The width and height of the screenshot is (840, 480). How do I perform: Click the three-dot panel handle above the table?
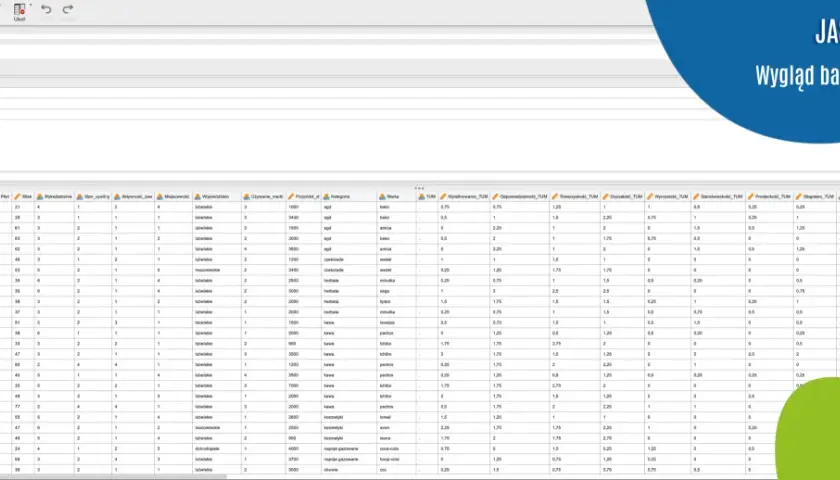tap(419, 188)
